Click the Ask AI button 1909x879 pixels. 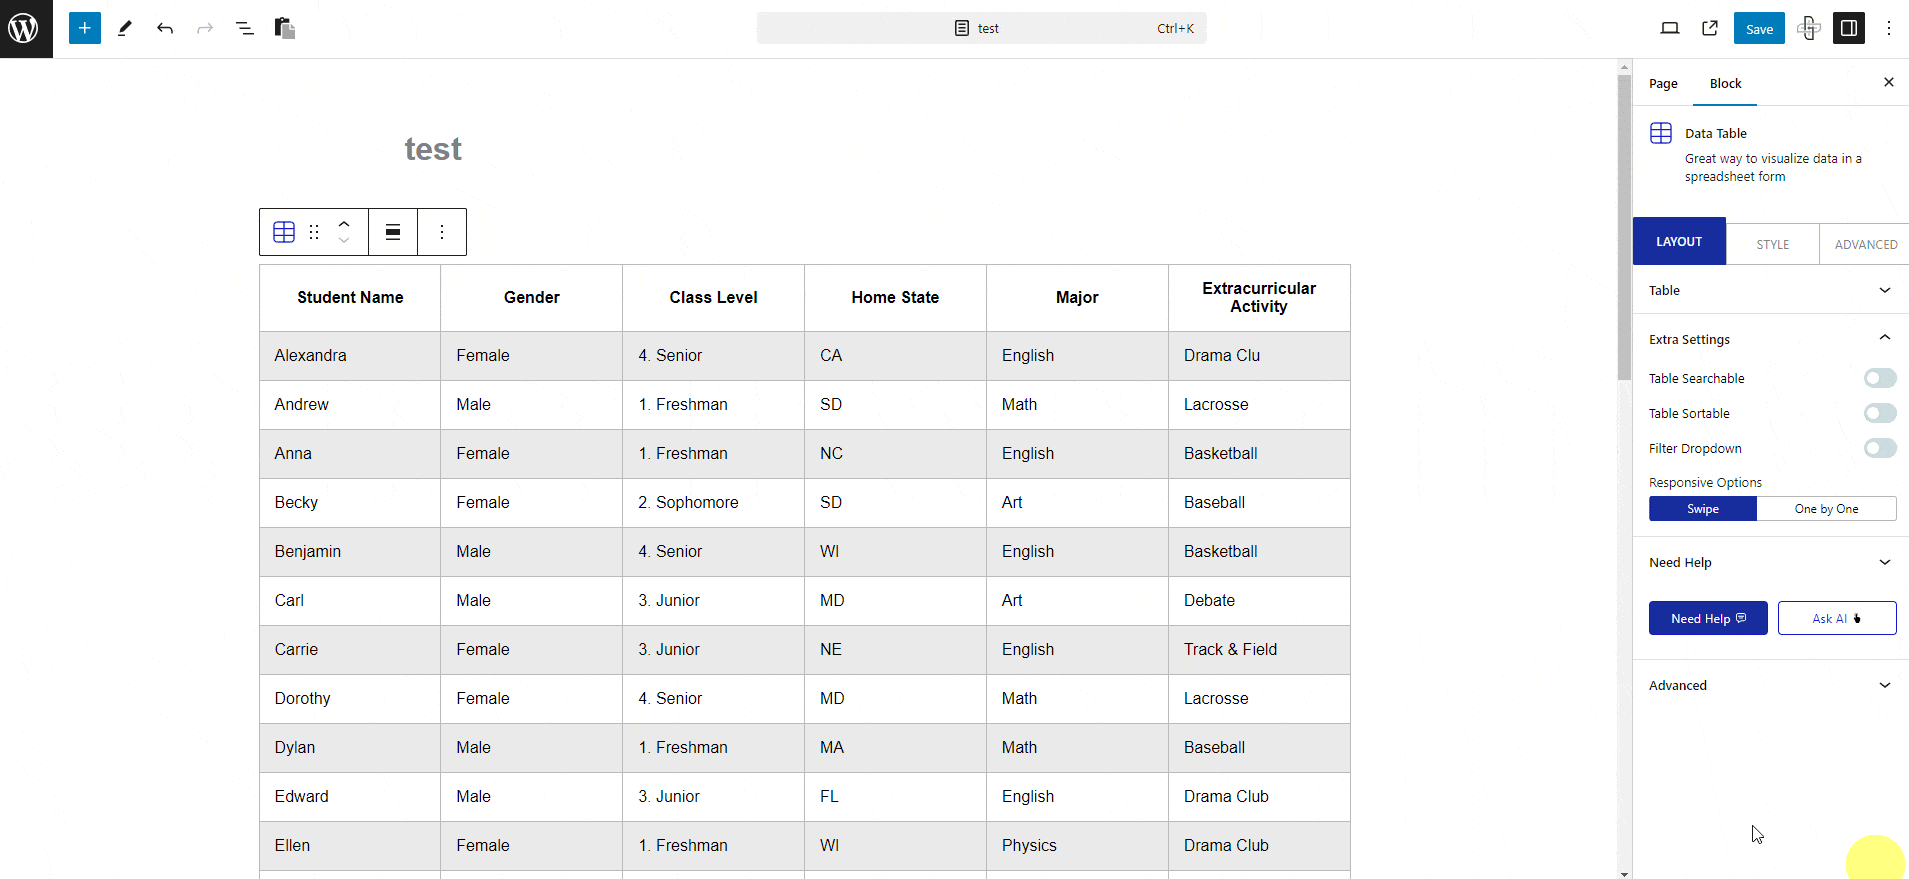pyautogui.click(x=1837, y=618)
